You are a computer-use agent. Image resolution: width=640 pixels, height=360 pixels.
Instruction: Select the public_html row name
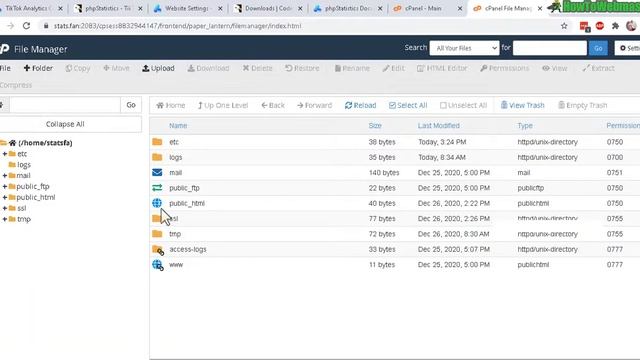pos(187,203)
